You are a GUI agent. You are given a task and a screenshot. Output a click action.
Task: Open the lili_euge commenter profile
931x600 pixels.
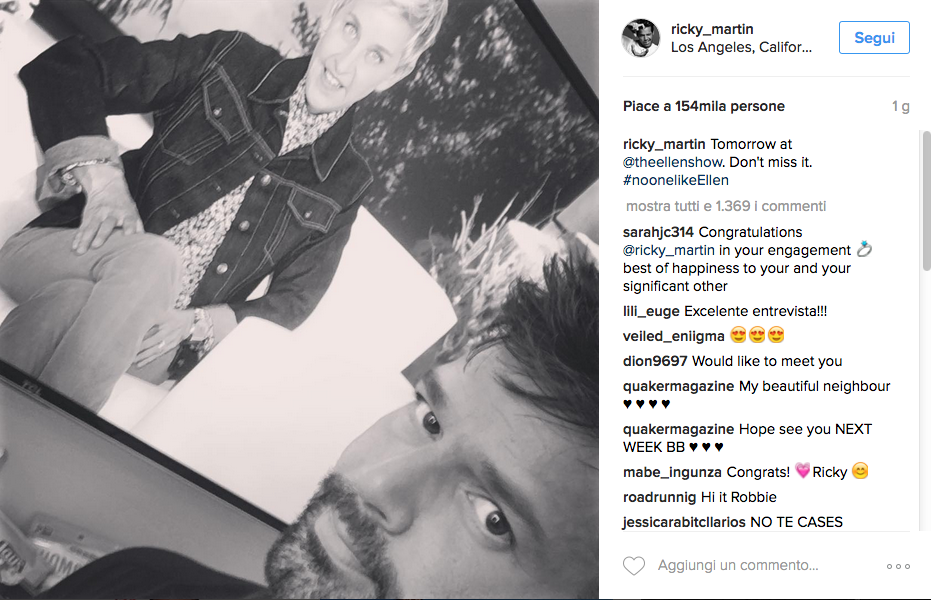[651, 311]
